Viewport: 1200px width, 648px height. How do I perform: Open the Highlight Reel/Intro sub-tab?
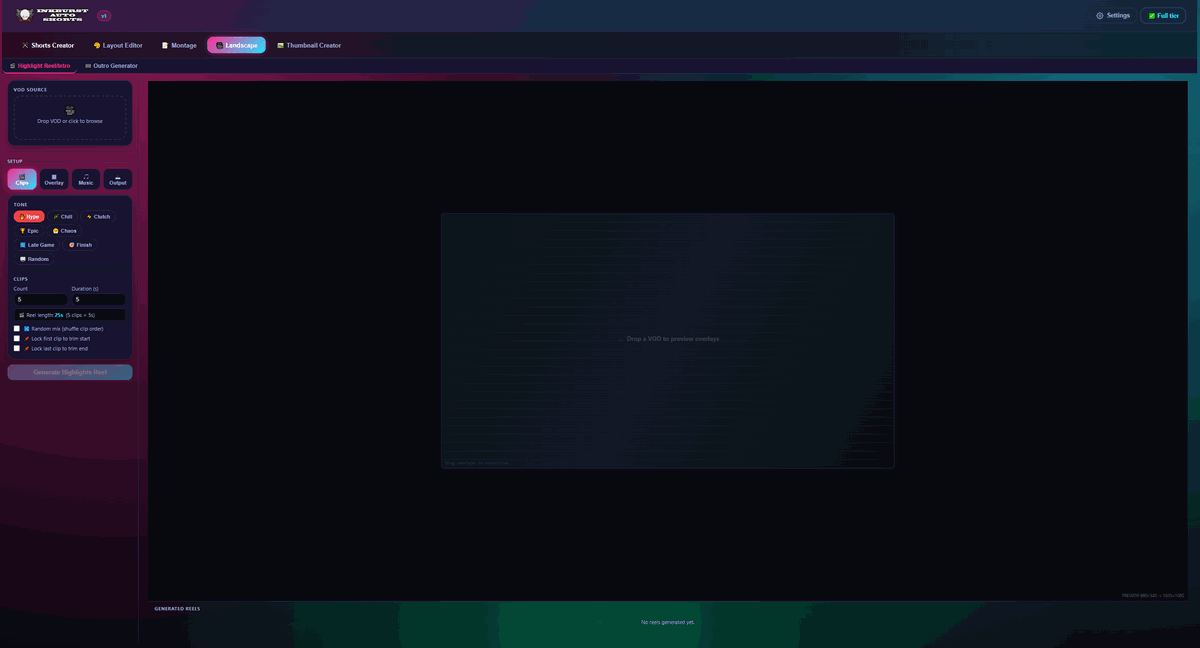[x=40, y=66]
